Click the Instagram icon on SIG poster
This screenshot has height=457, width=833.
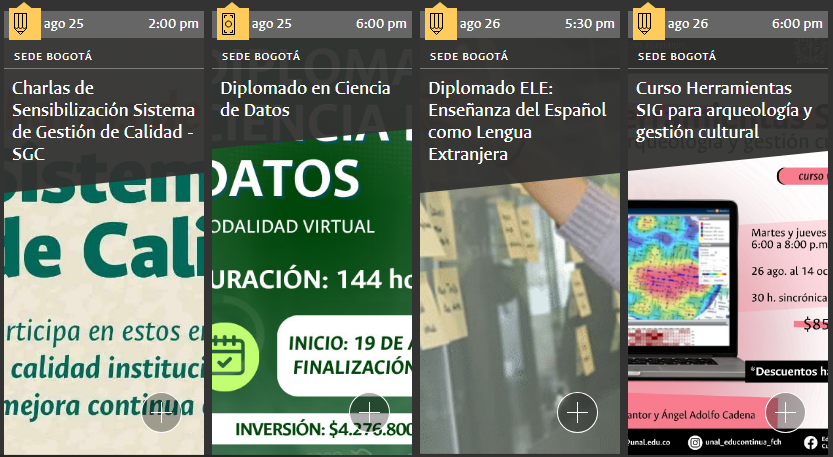click(x=695, y=442)
